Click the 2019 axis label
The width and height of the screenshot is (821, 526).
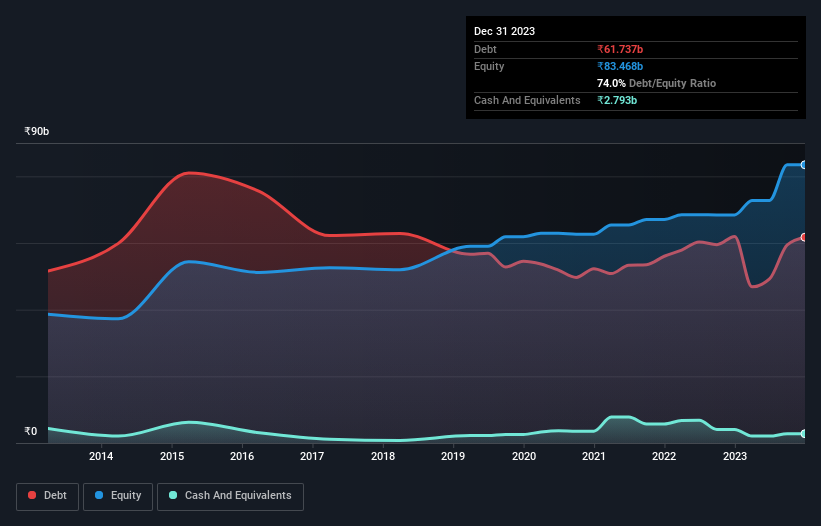point(453,456)
